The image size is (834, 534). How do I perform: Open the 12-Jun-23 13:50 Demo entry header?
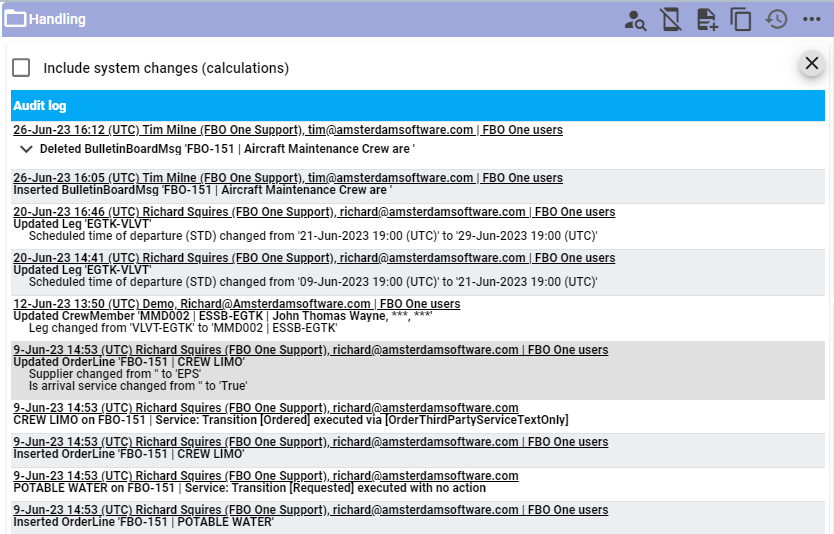click(237, 304)
